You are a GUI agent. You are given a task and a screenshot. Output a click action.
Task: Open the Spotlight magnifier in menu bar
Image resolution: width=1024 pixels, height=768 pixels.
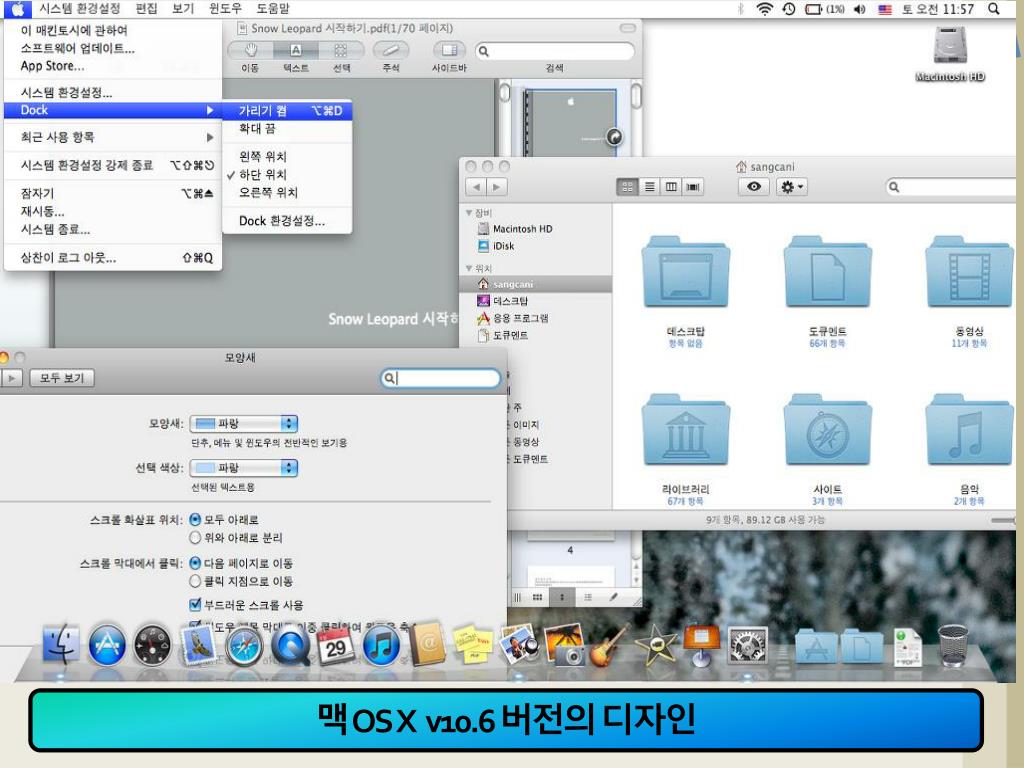pos(993,8)
